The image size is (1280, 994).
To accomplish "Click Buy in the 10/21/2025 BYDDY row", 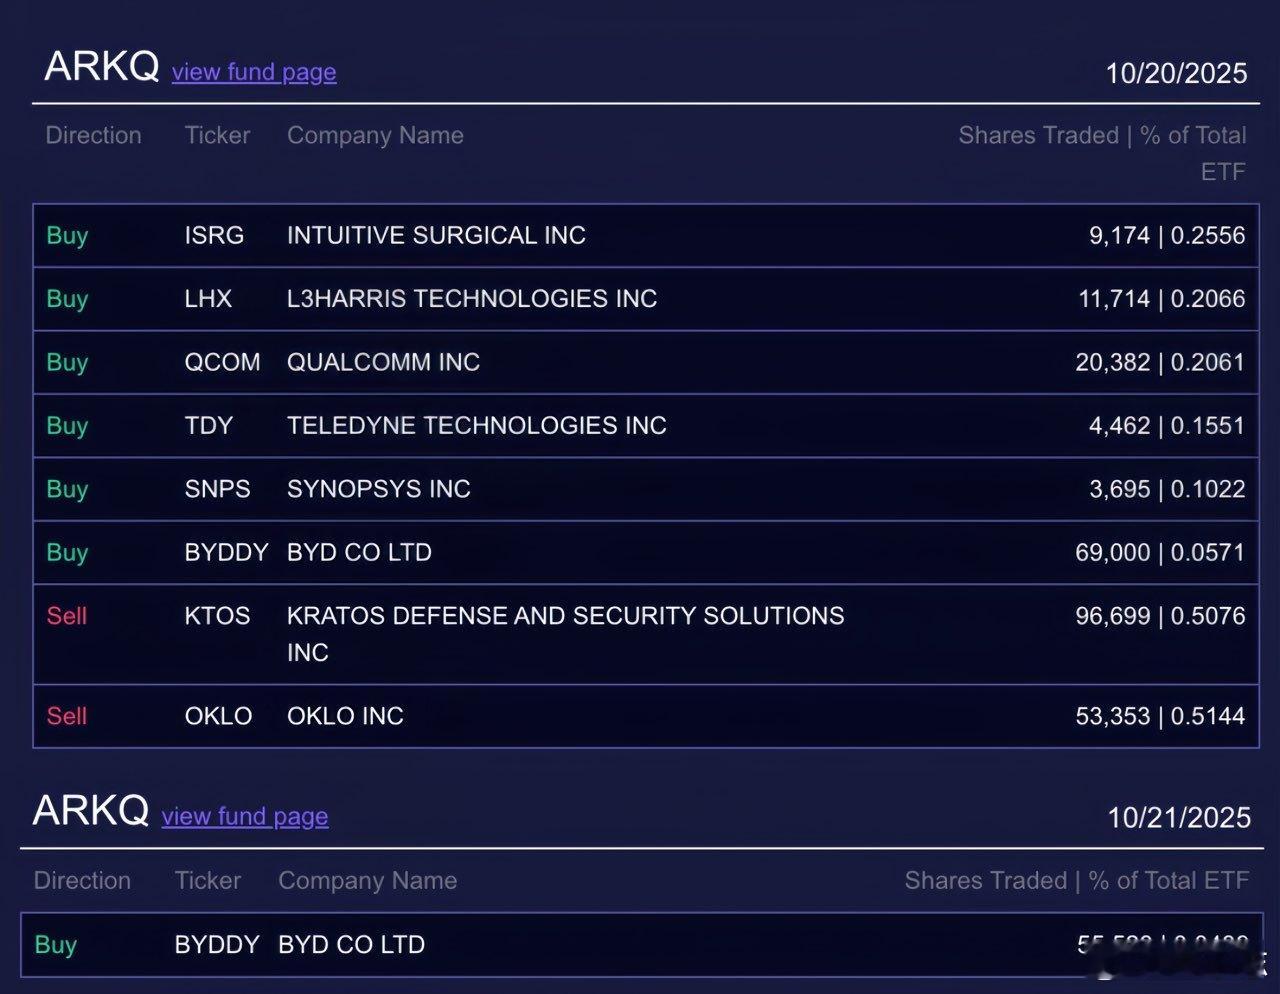I will tap(55, 945).
